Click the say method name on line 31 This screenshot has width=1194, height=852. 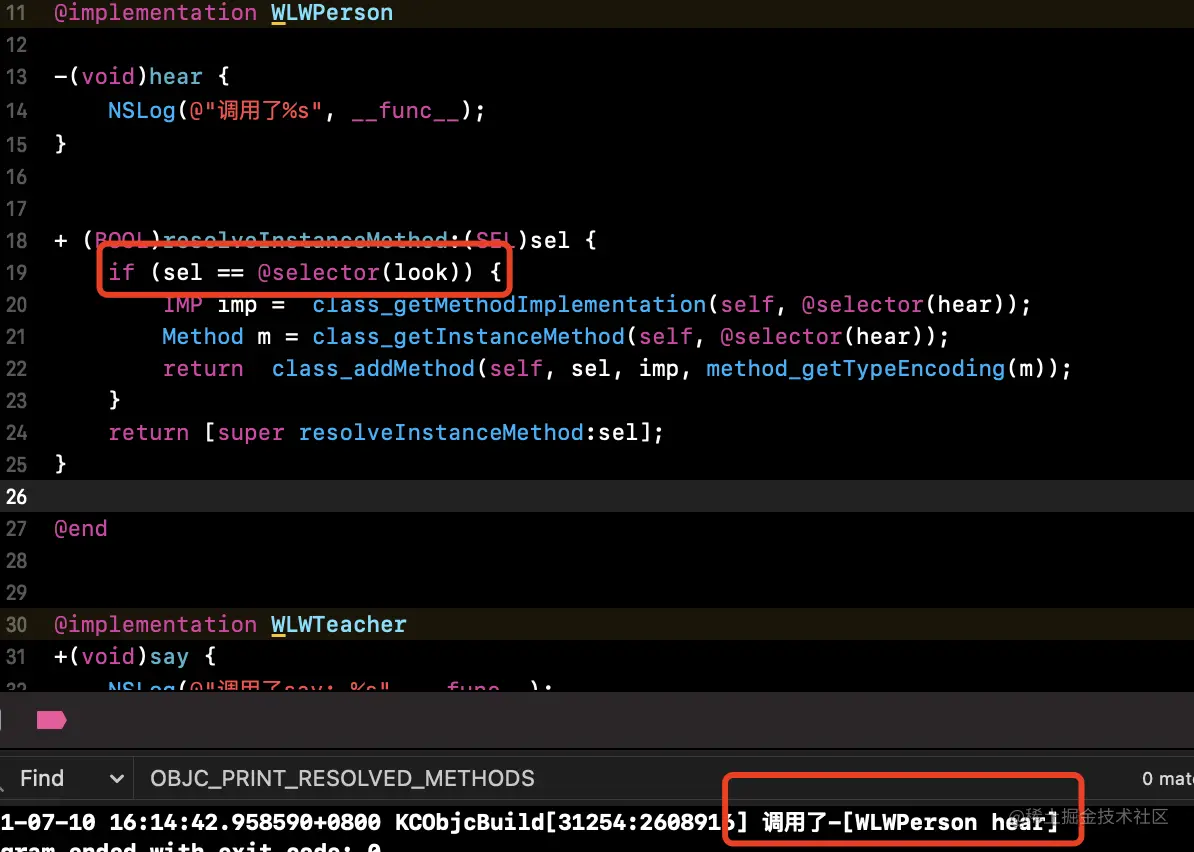tap(169, 656)
